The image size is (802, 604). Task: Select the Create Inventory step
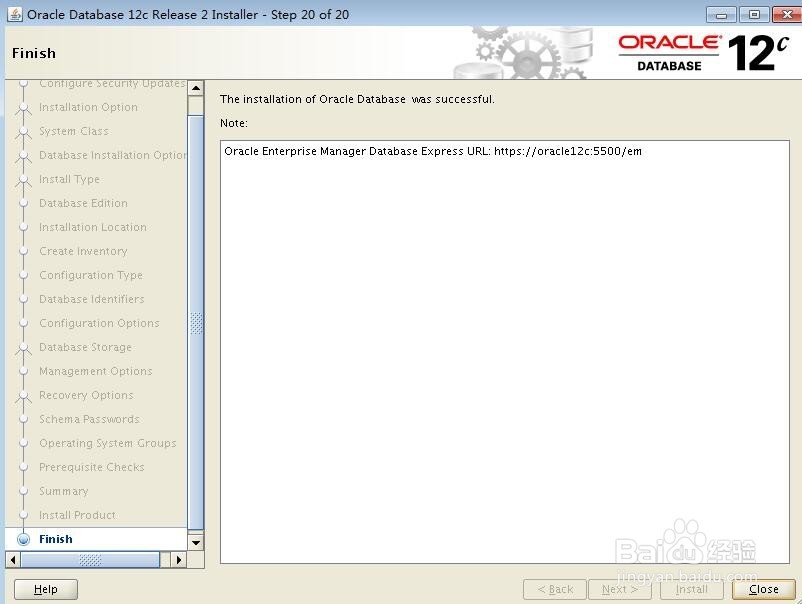pos(83,251)
